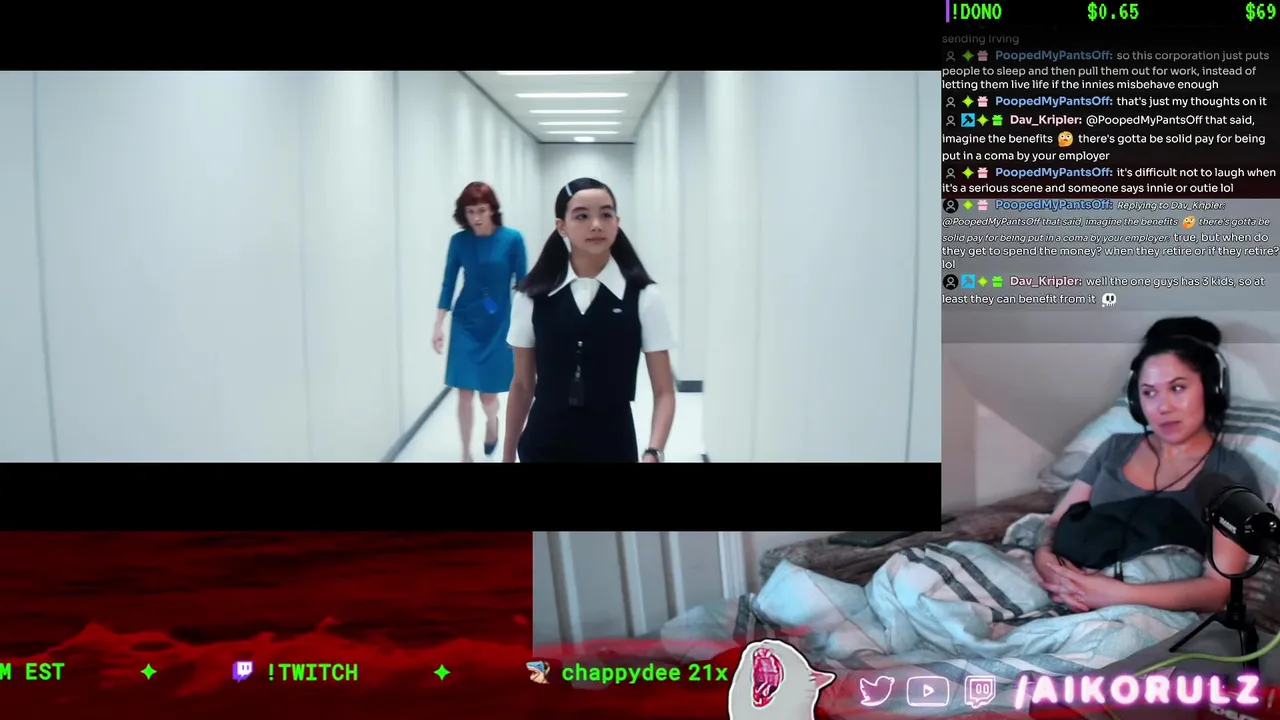Click the 'chappydee 21x' ticker text

tap(644, 673)
